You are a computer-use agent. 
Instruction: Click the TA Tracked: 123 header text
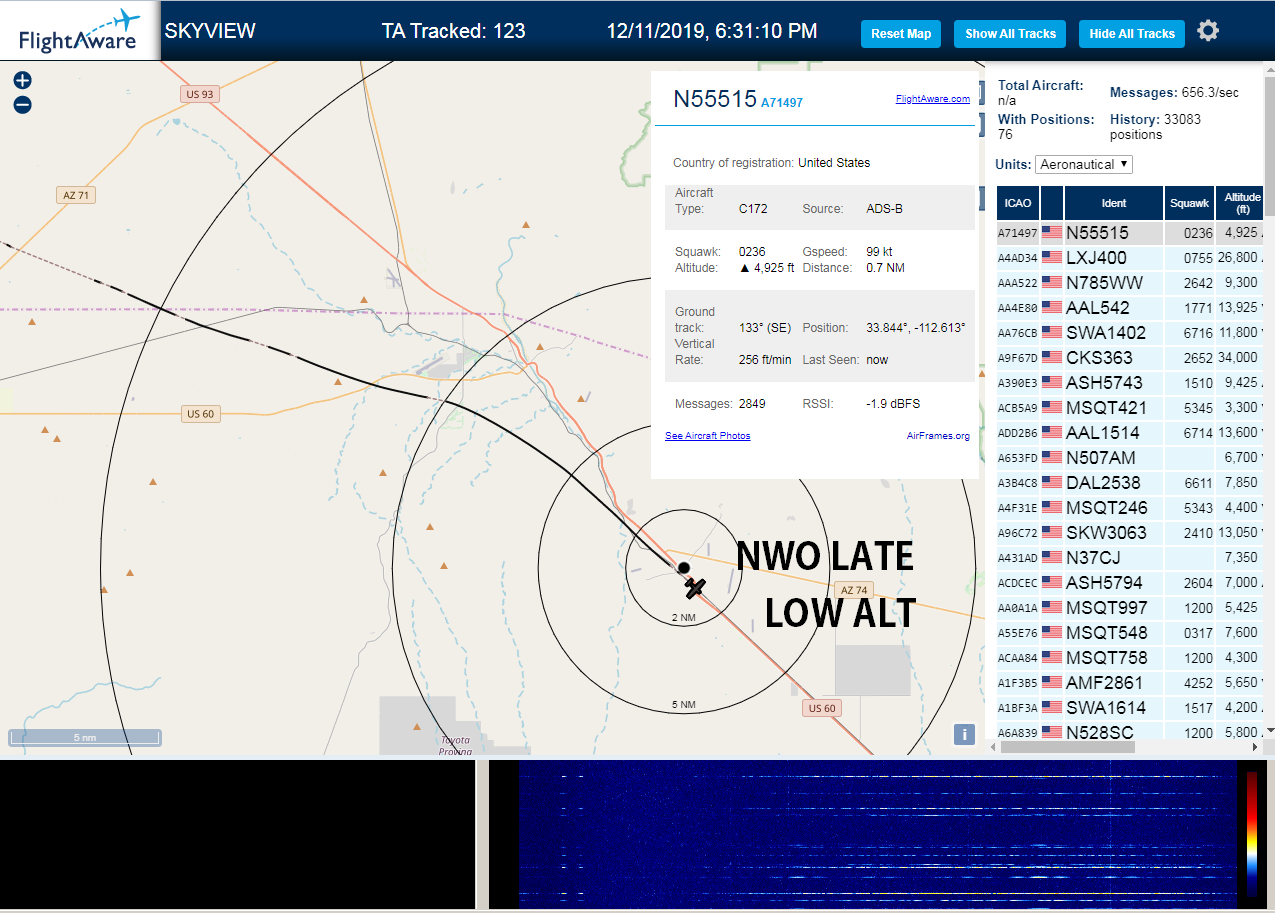453,30
